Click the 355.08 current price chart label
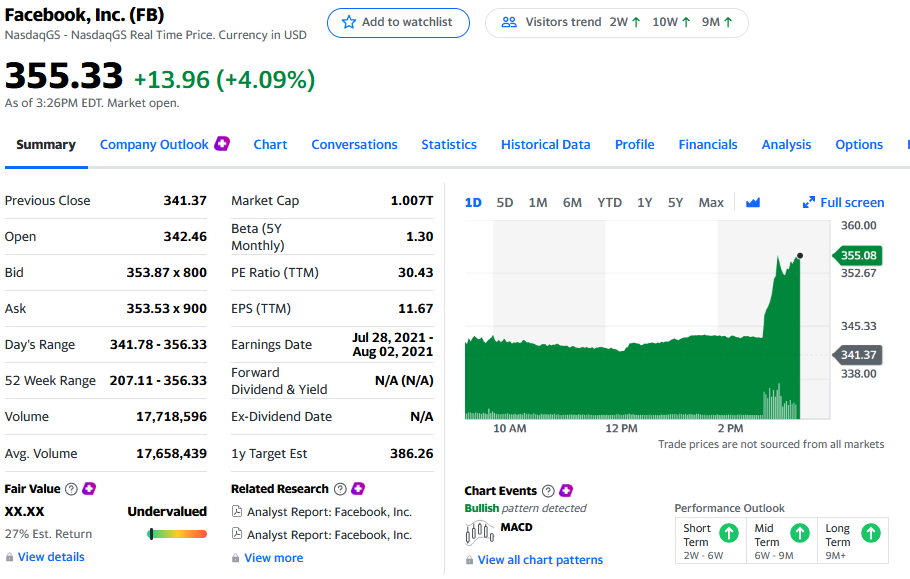This screenshot has height=579, width=910. [x=858, y=255]
